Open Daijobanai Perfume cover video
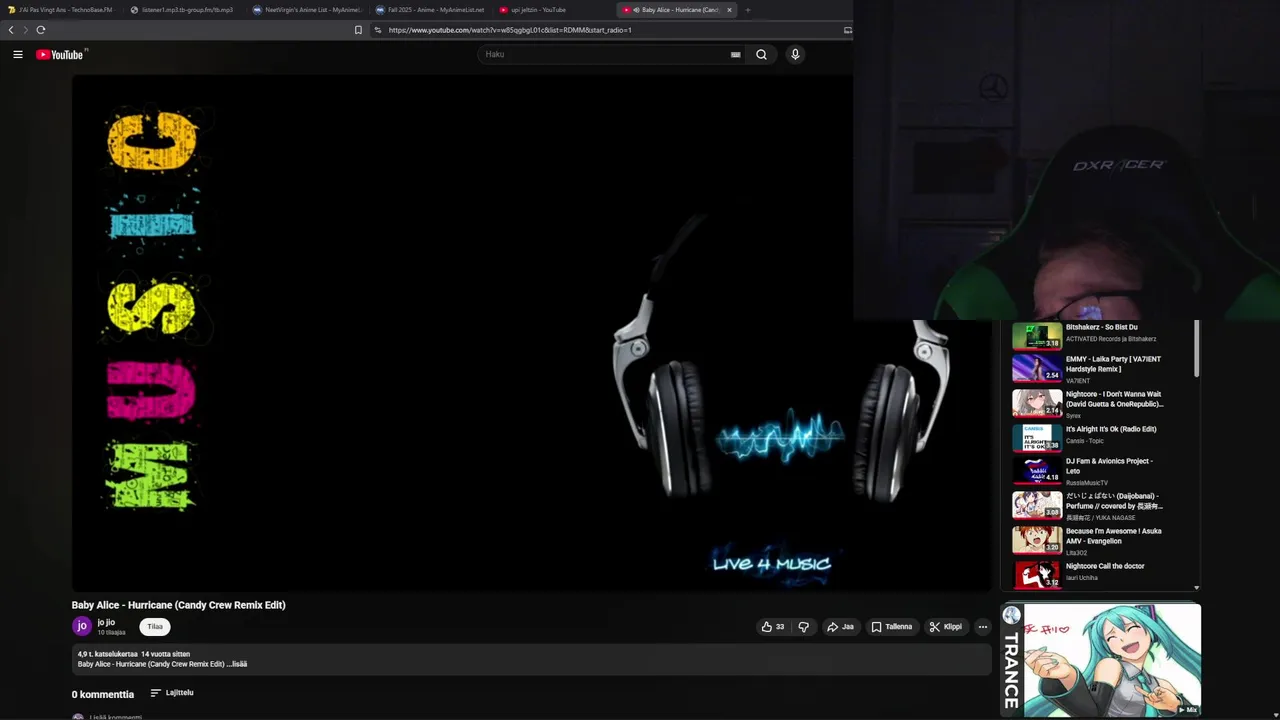 tap(1114, 501)
